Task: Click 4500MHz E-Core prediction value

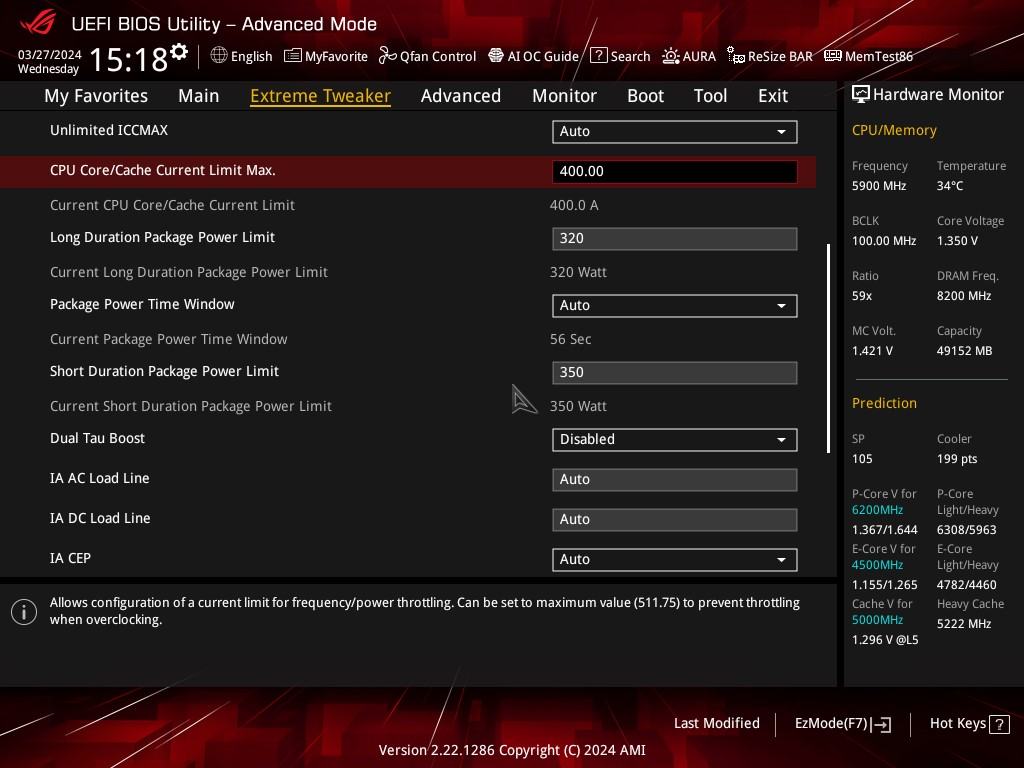Action: [877, 565]
